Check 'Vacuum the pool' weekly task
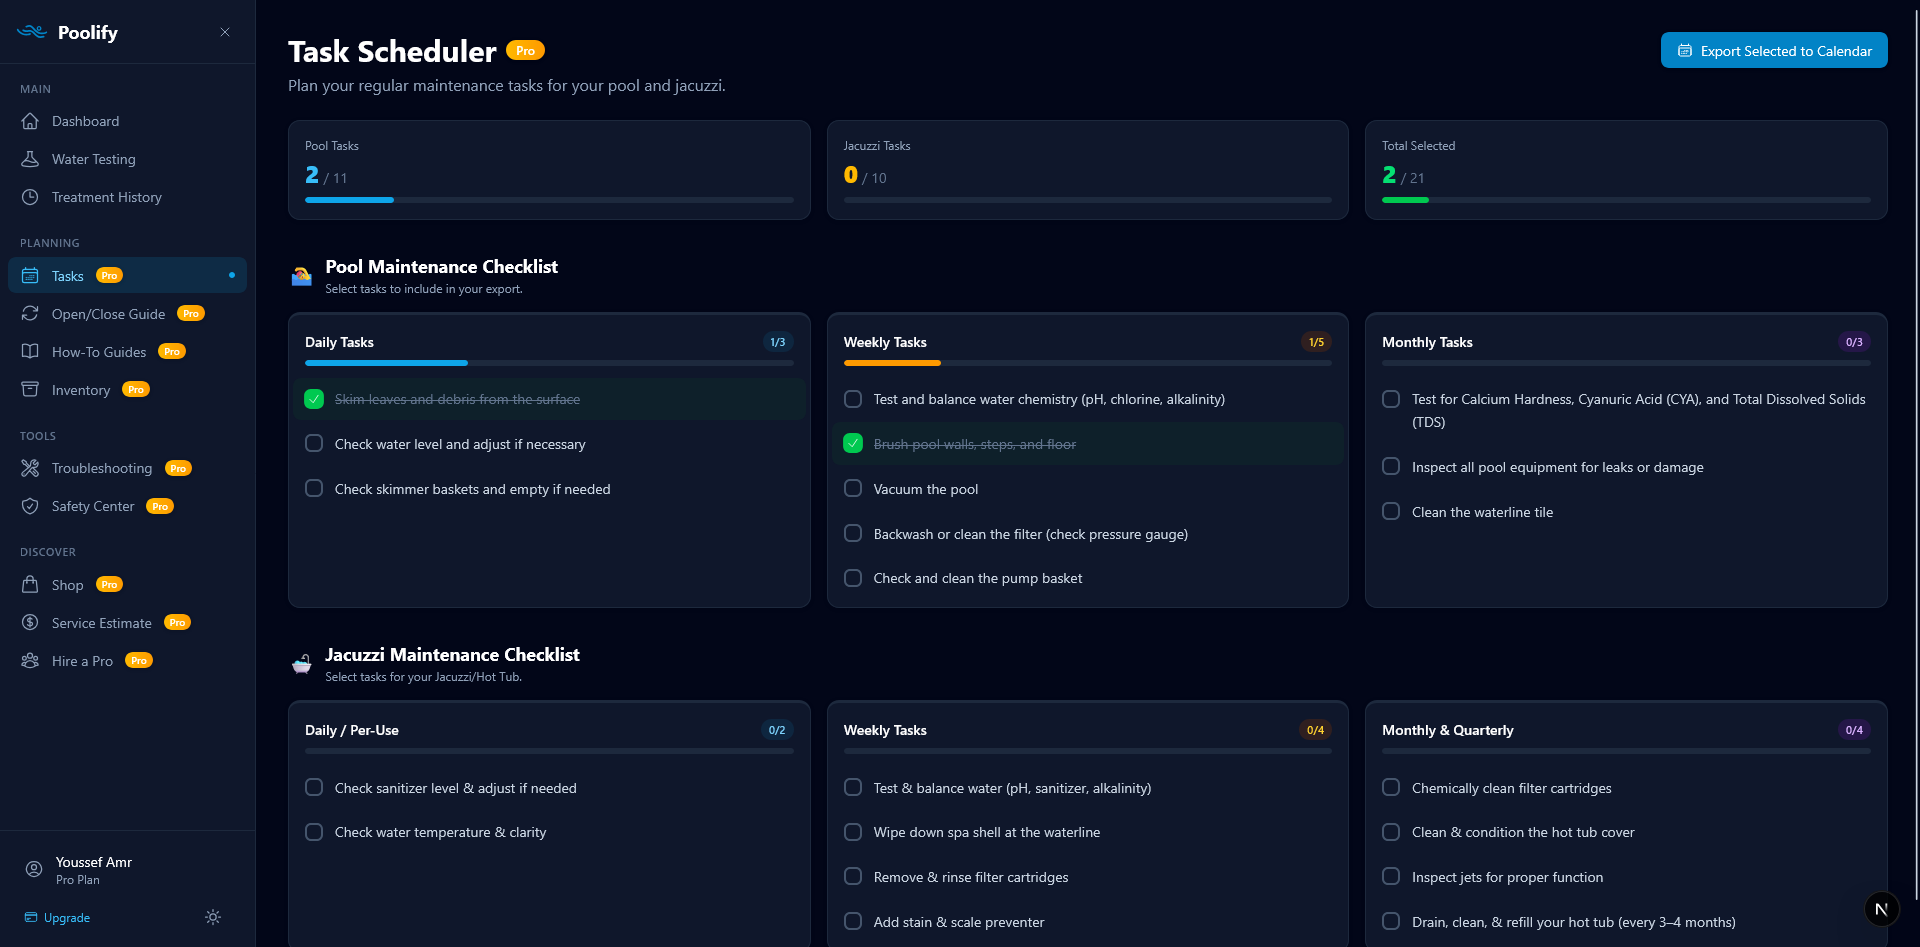Screen dimensions: 1920x947 pyautogui.click(x=853, y=488)
